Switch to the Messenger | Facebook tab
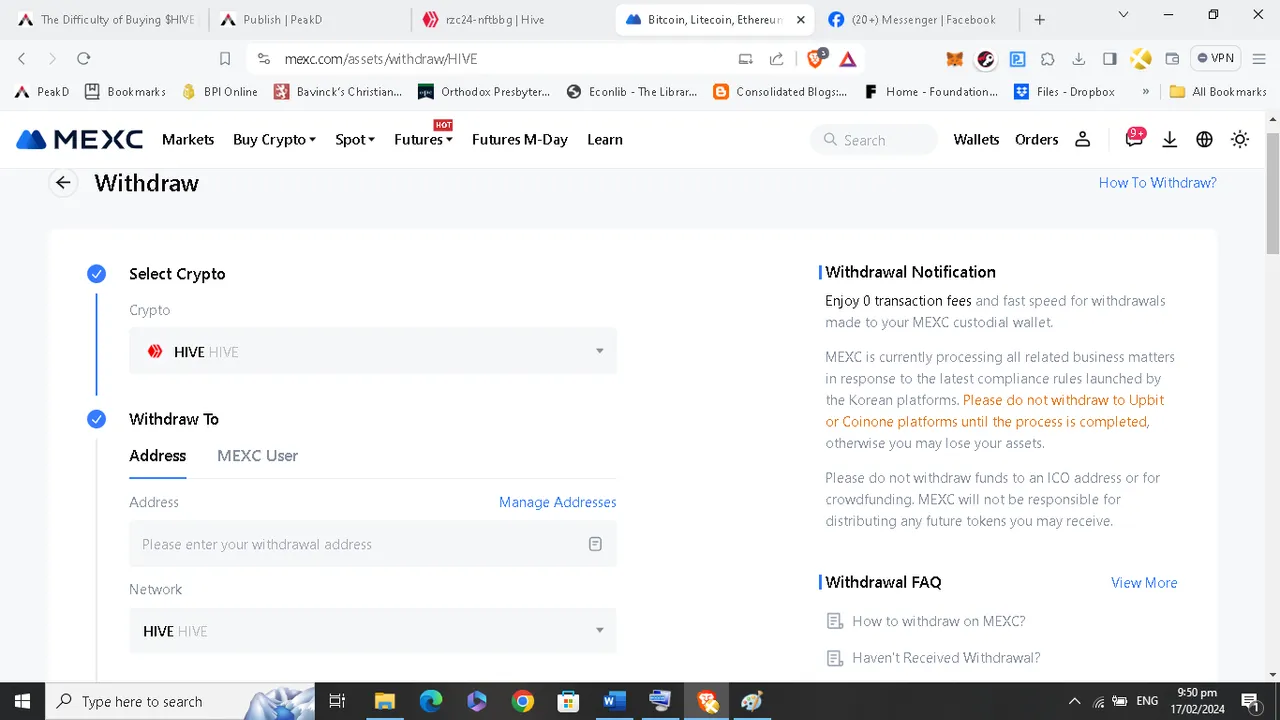The width and height of the screenshot is (1280, 720). pos(918,19)
